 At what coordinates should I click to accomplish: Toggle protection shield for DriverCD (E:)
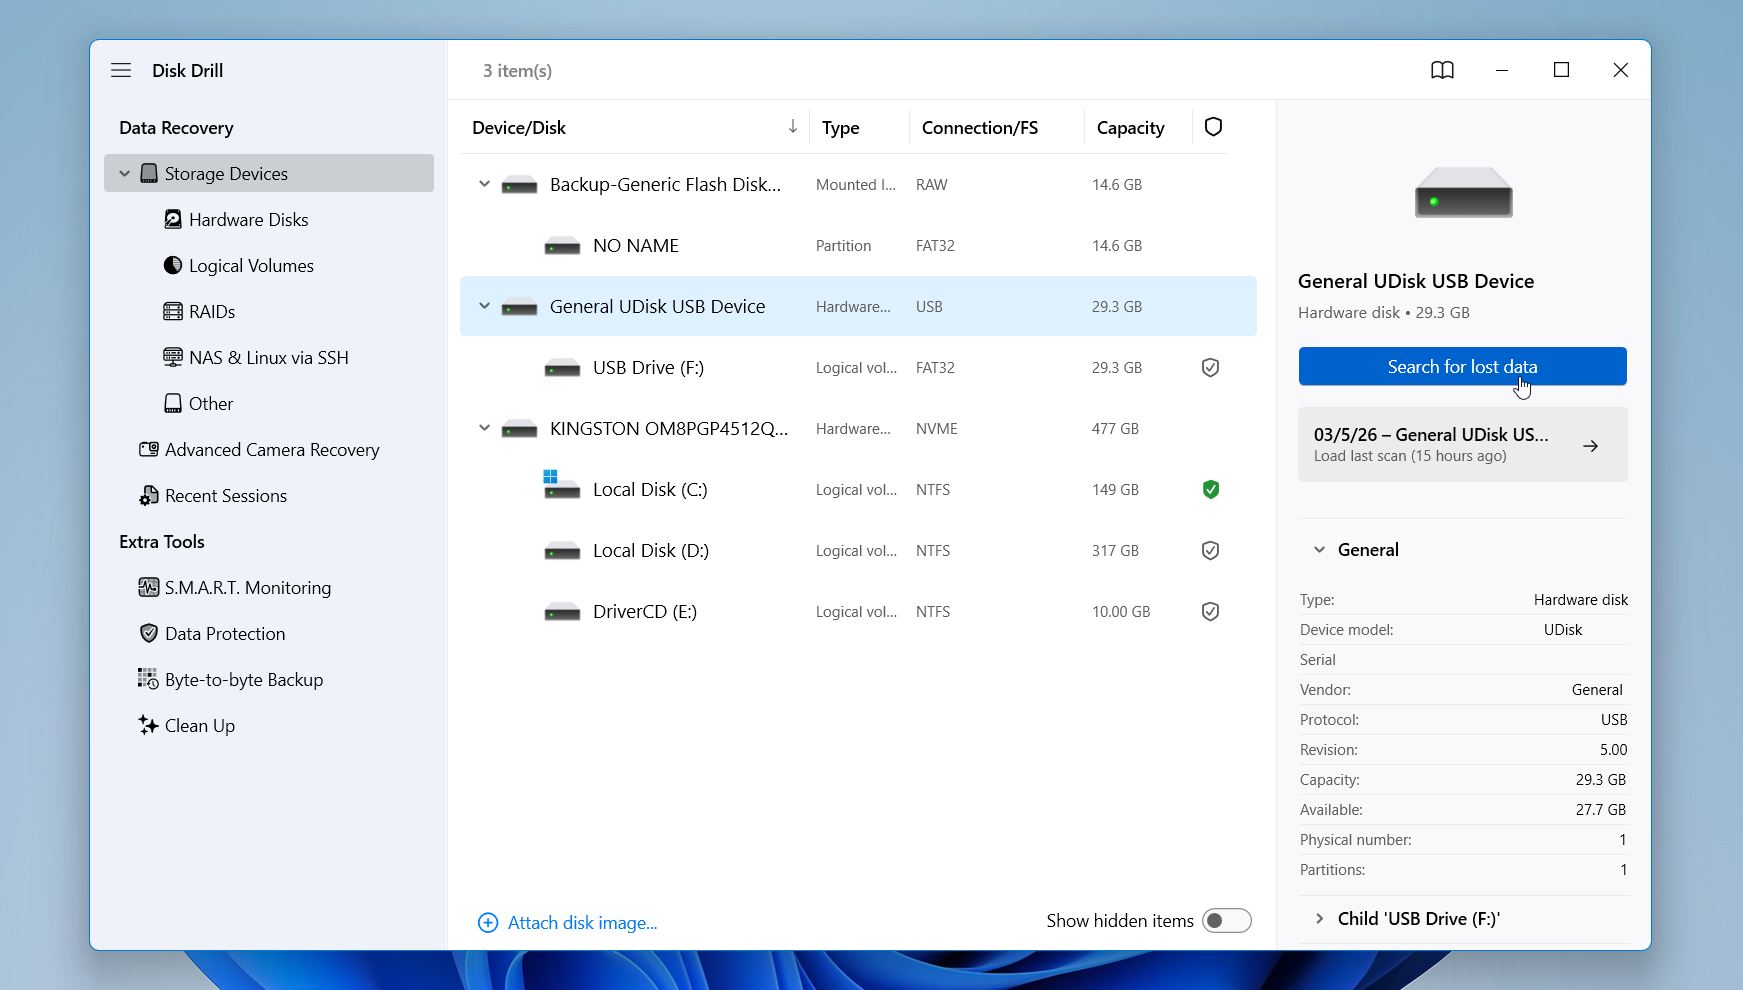coord(1210,612)
